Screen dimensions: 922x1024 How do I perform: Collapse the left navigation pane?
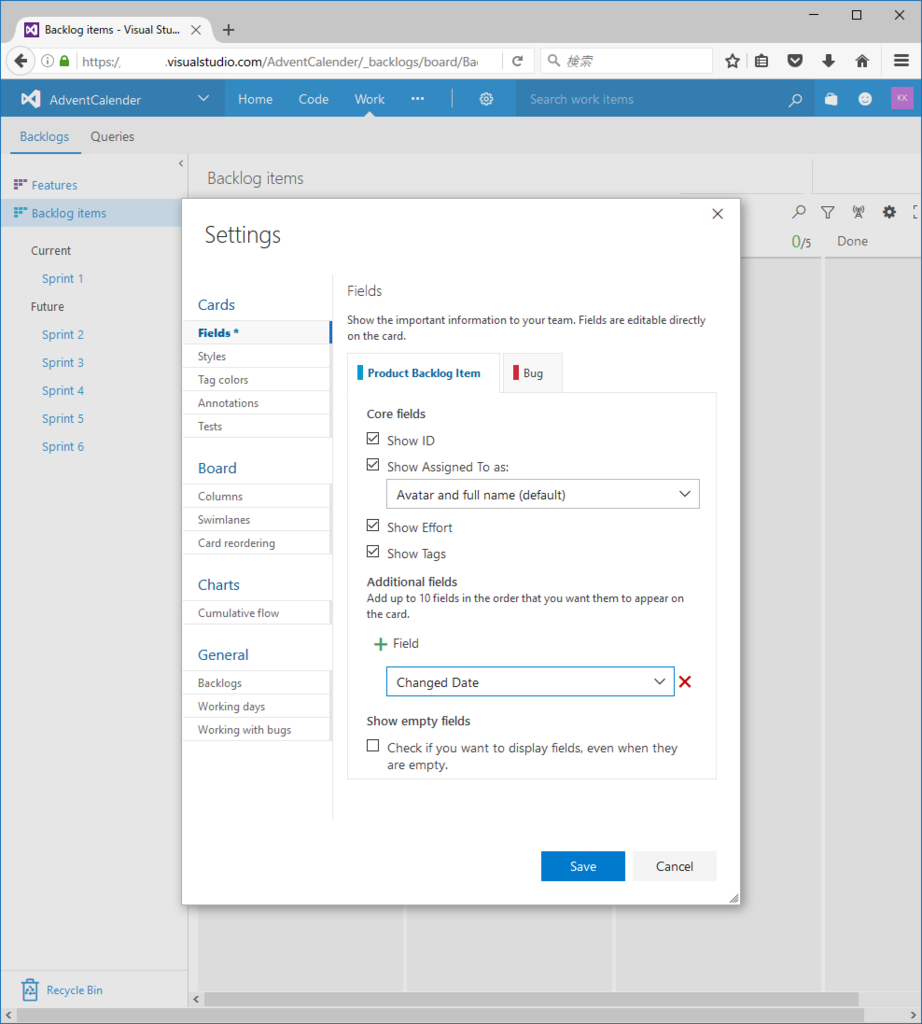click(x=181, y=163)
